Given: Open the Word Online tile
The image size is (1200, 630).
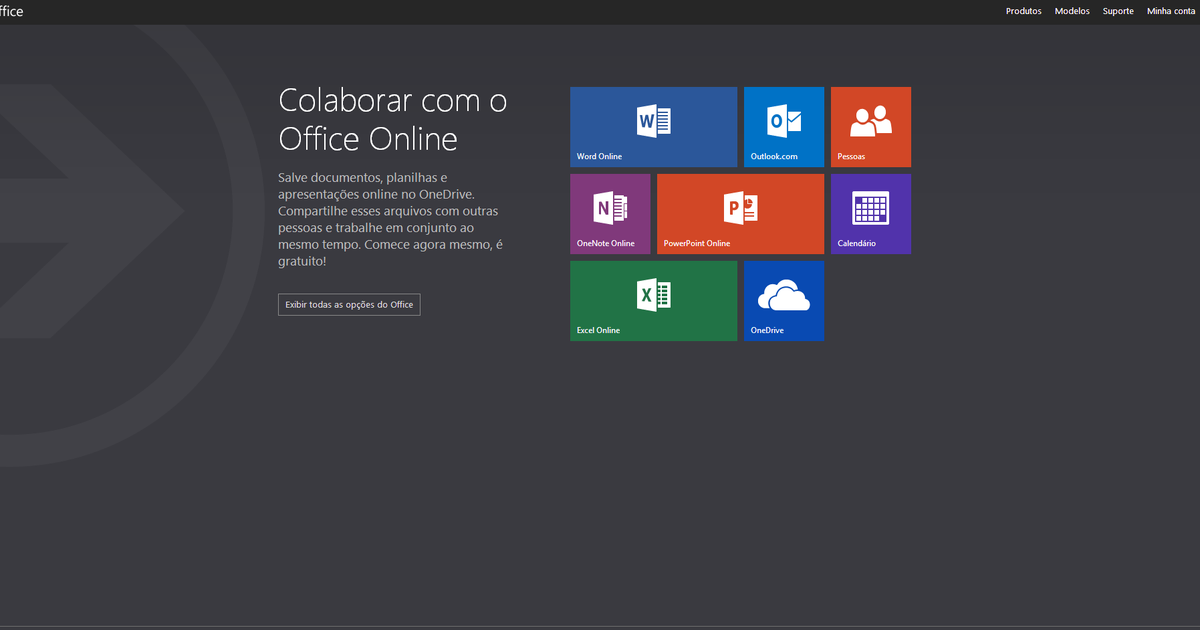Looking at the screenshot, I should pyautogui.click(x=653, y=126).
